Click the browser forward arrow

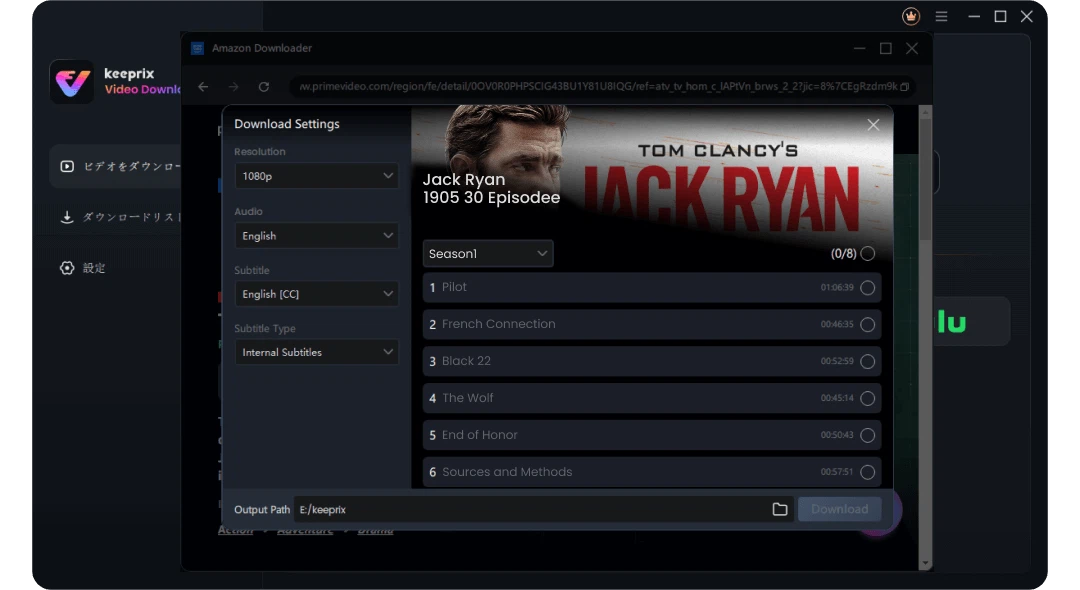click(233, 87)
